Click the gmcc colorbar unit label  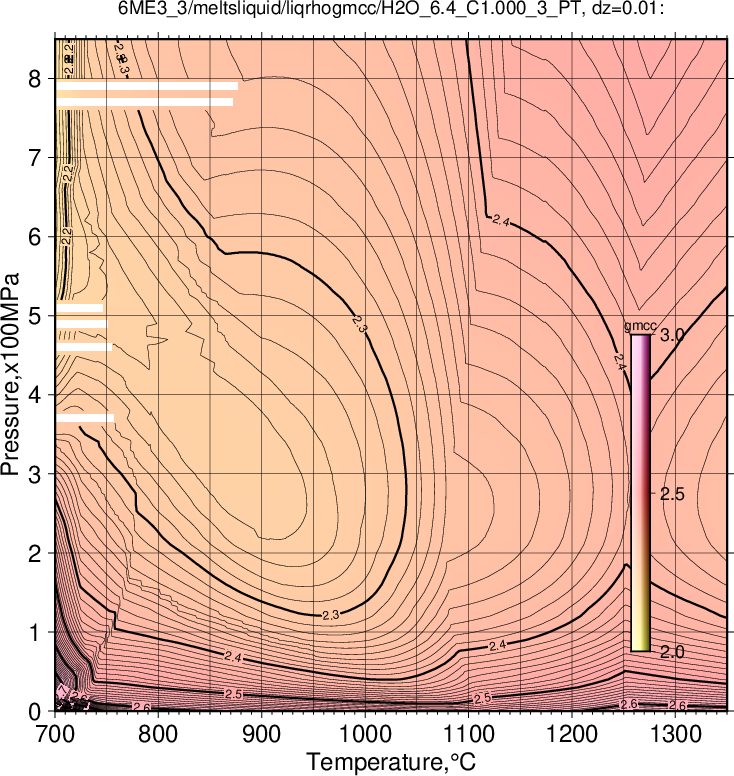pyautogui.click(x=640, y=326)
